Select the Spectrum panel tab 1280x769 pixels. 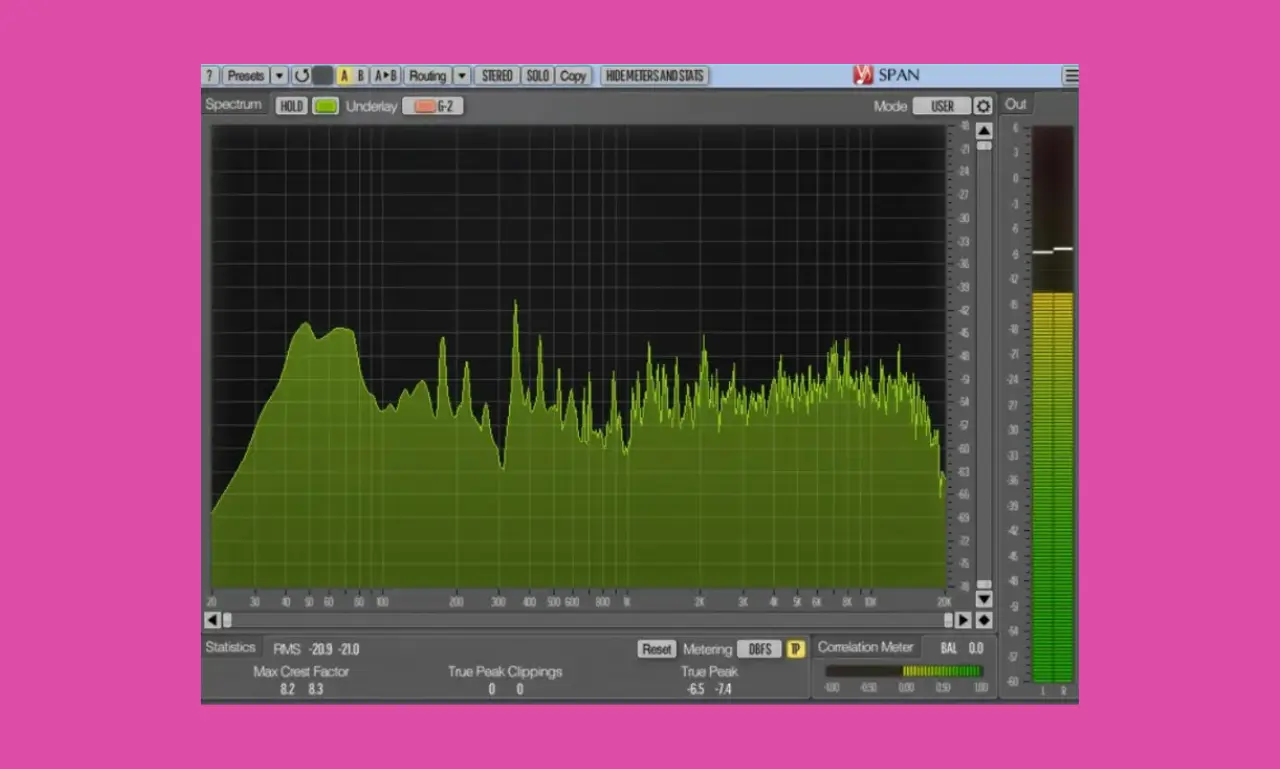(234, 104)
